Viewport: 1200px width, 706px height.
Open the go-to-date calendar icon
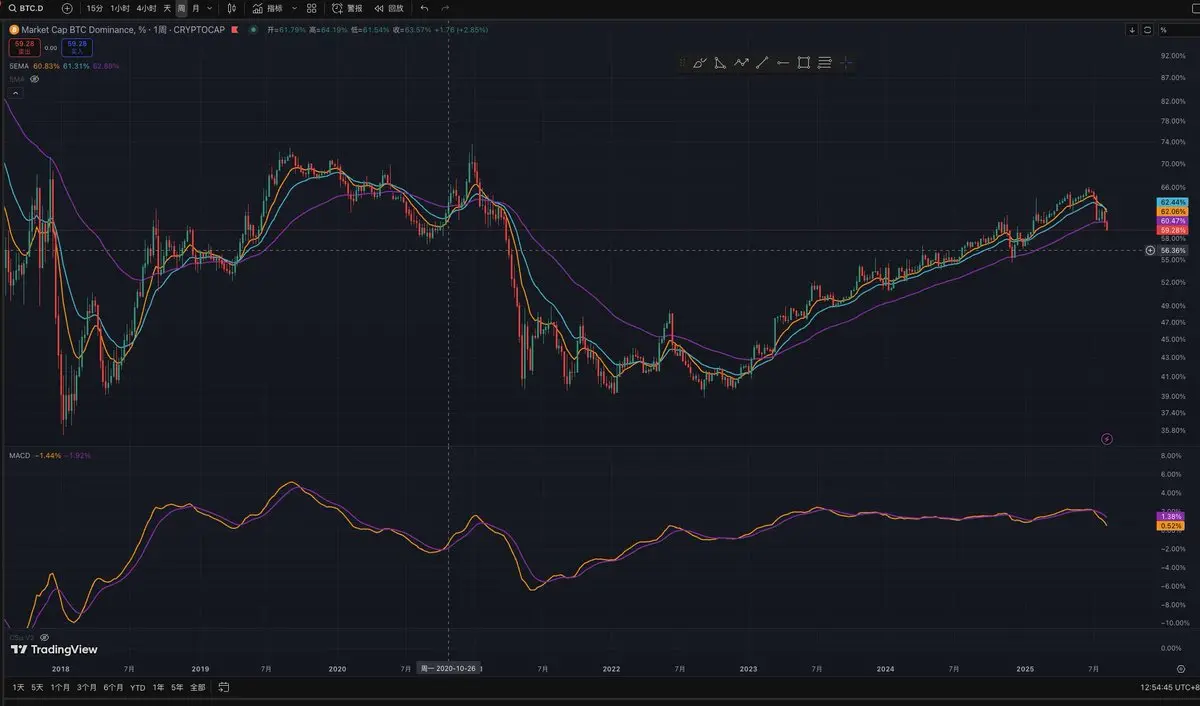click(x=224, y=688)
